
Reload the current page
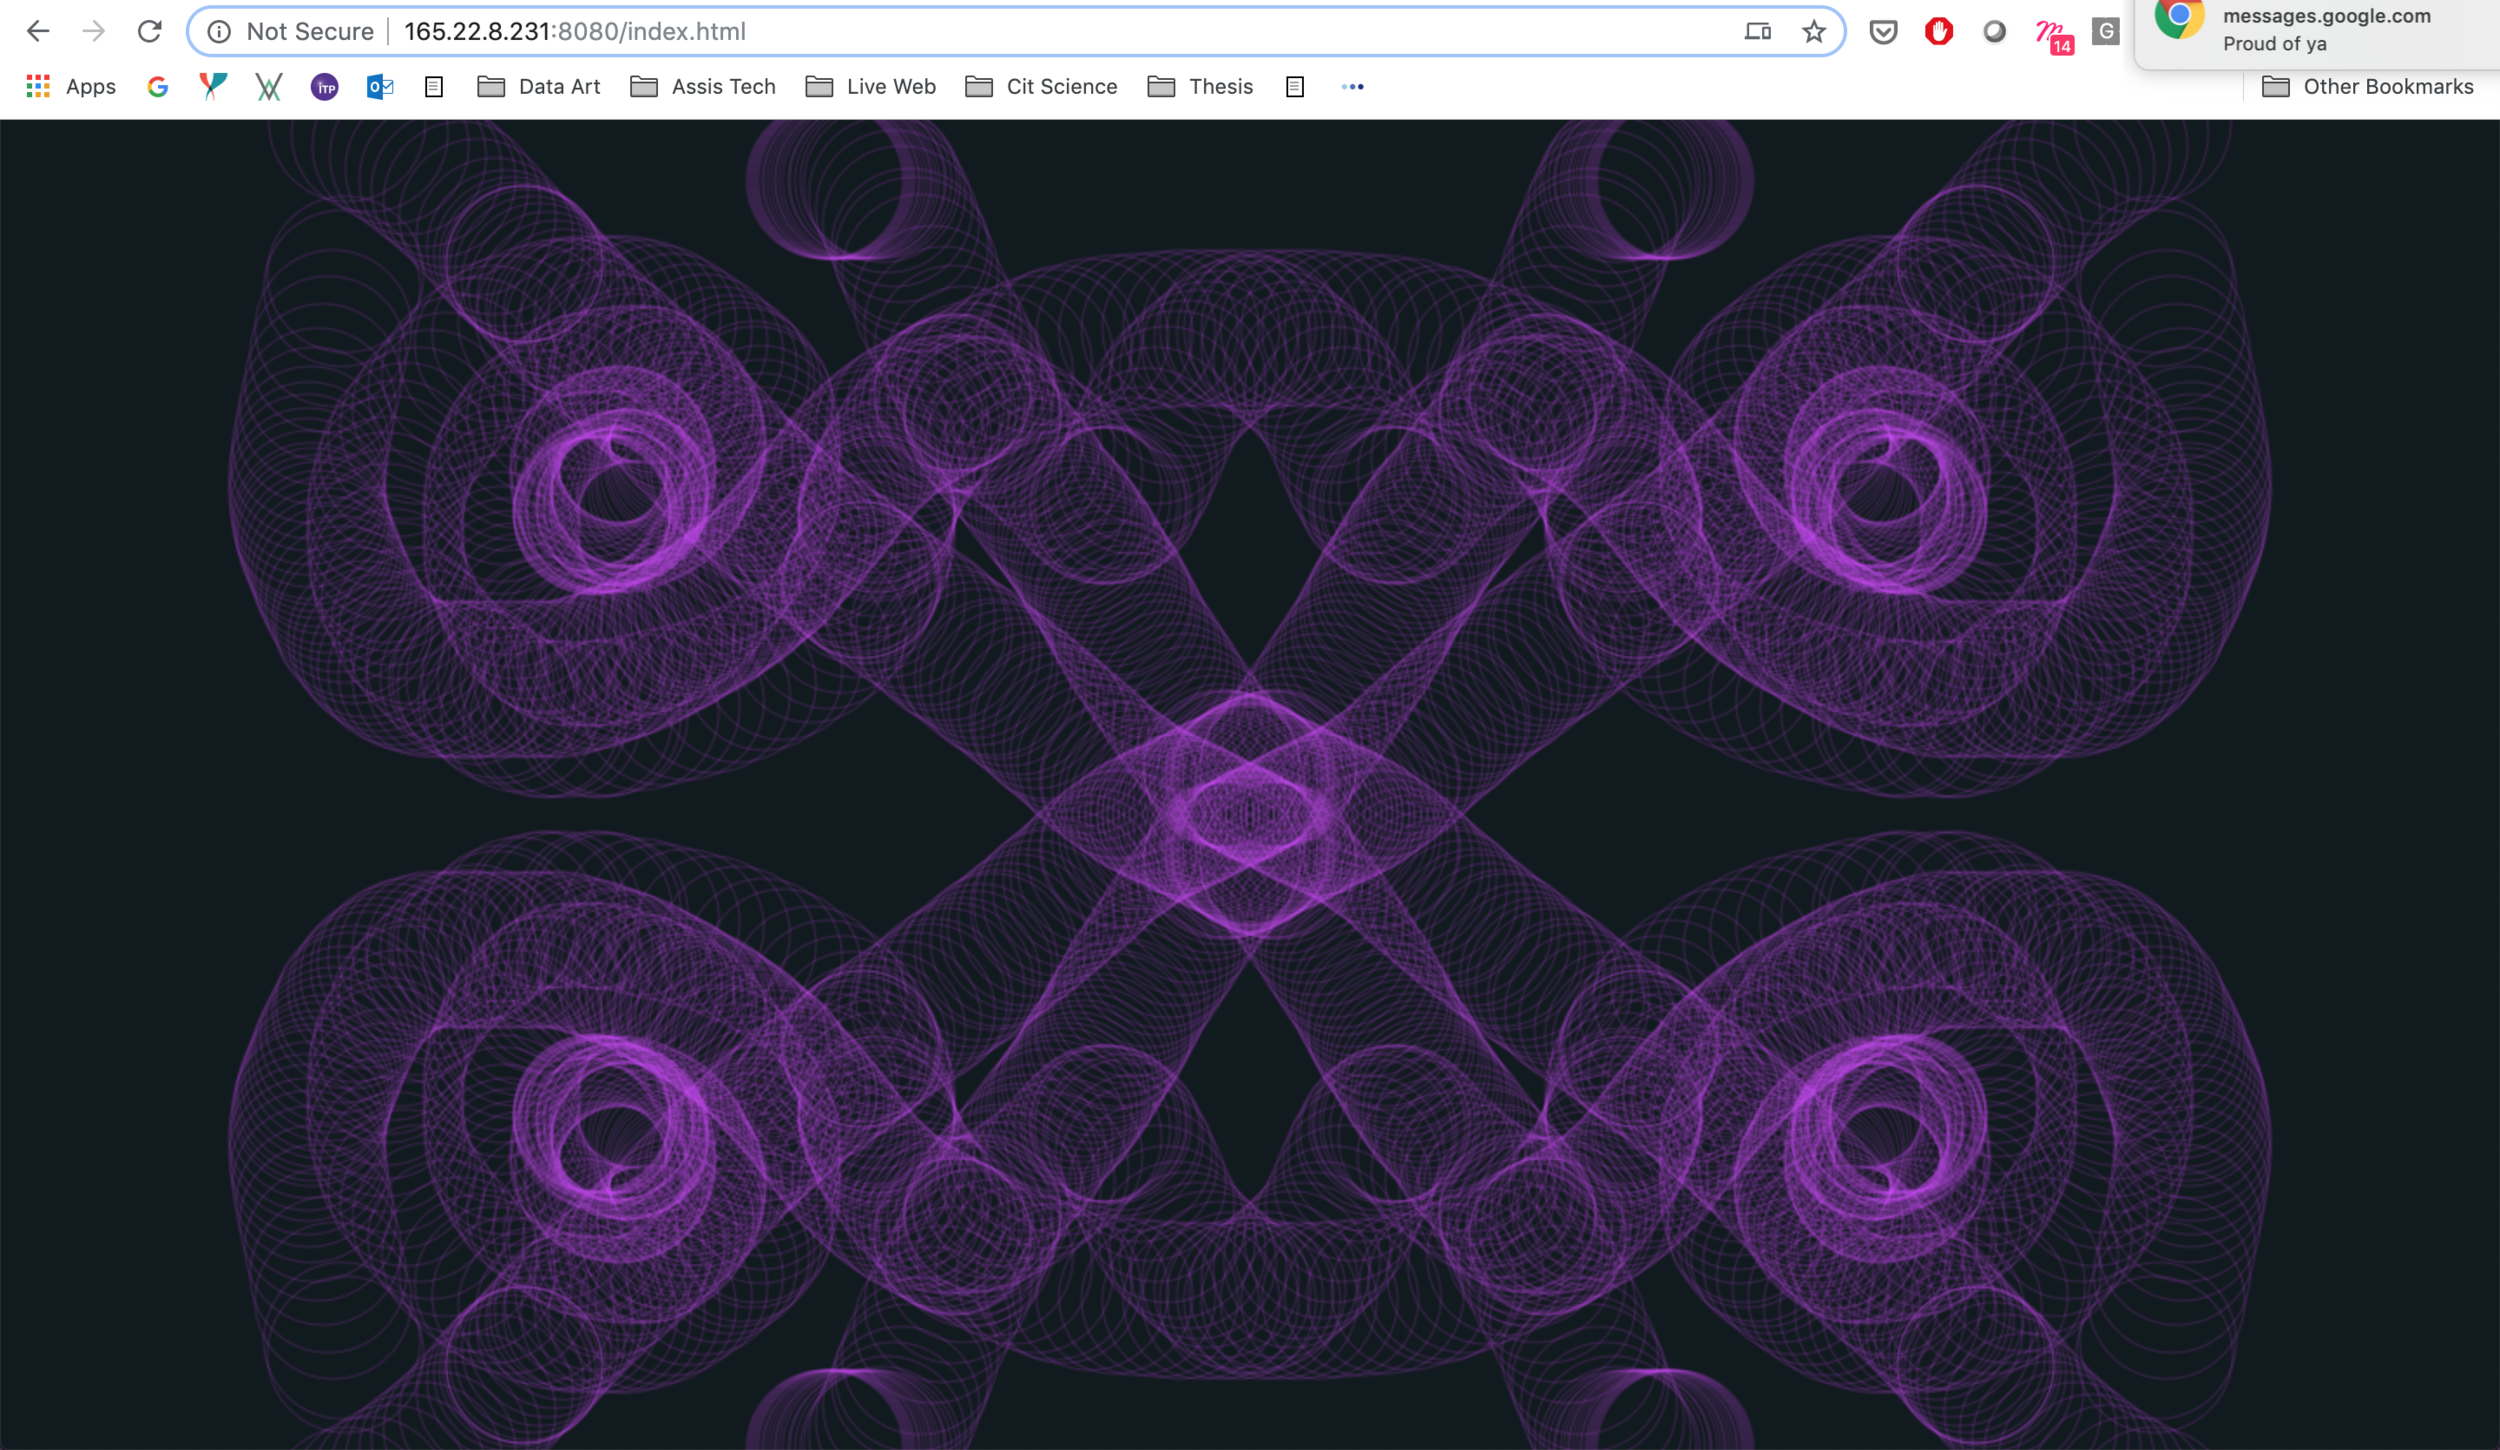coord(150,32)
